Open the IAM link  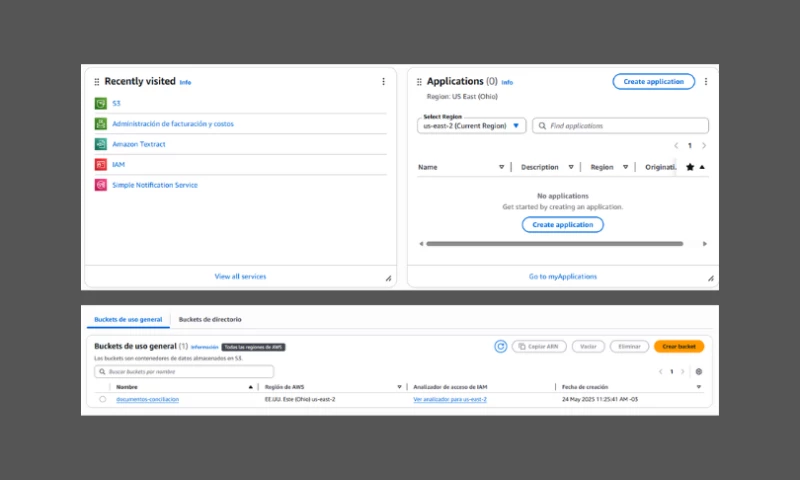[x=118, y=165]
